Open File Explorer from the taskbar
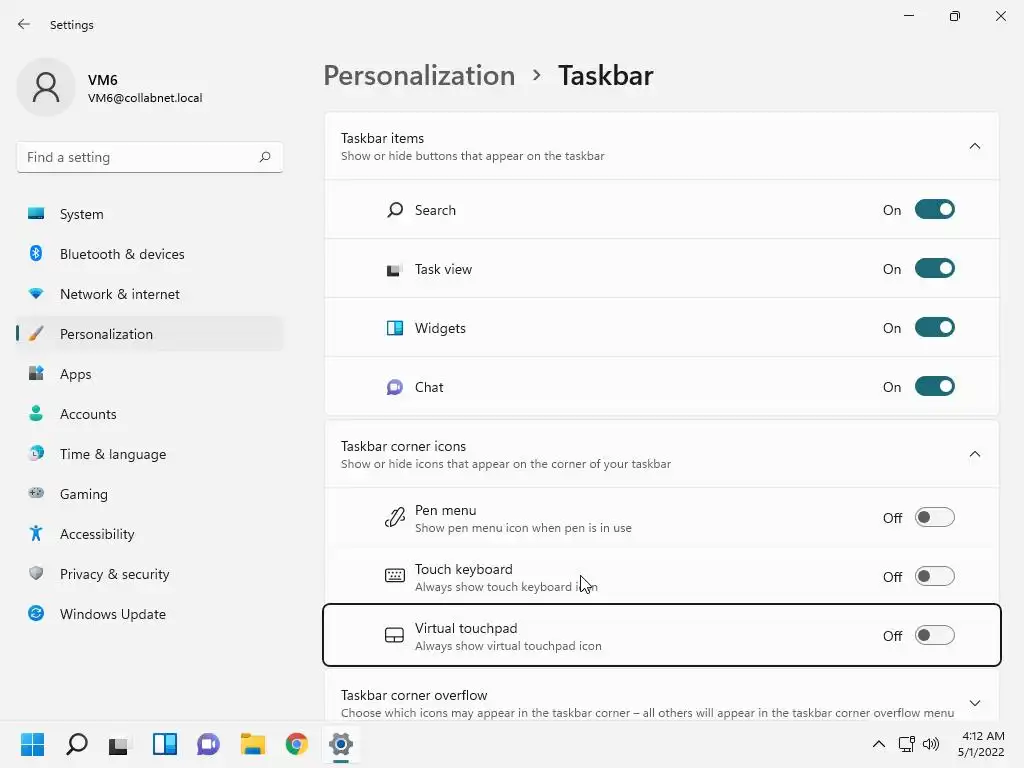Viewport: 1024px width, 768px height. [252, 744]
